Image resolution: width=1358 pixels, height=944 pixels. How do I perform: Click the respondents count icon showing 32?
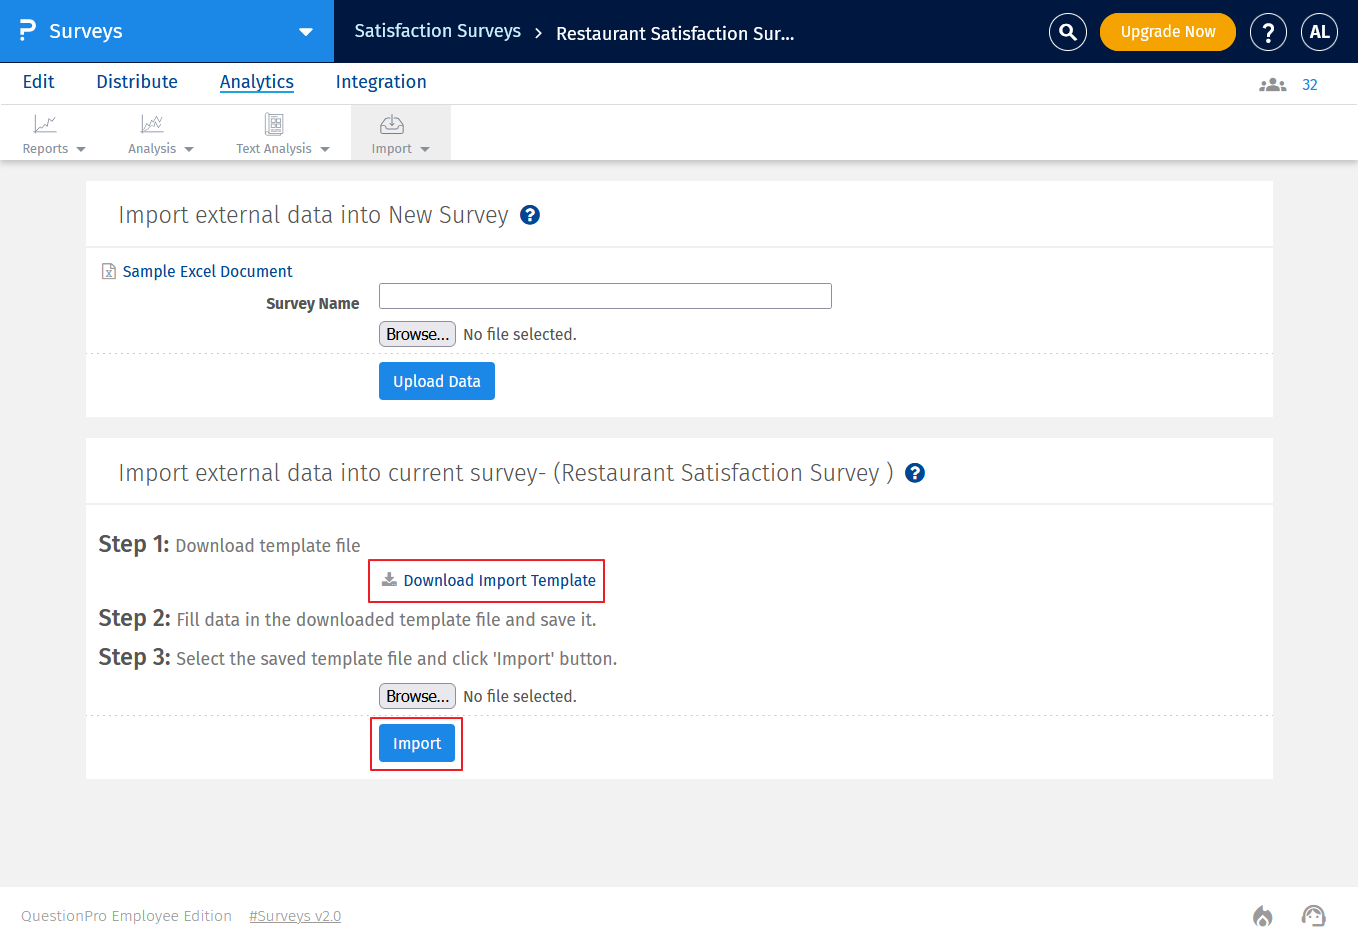[1272, 85]
